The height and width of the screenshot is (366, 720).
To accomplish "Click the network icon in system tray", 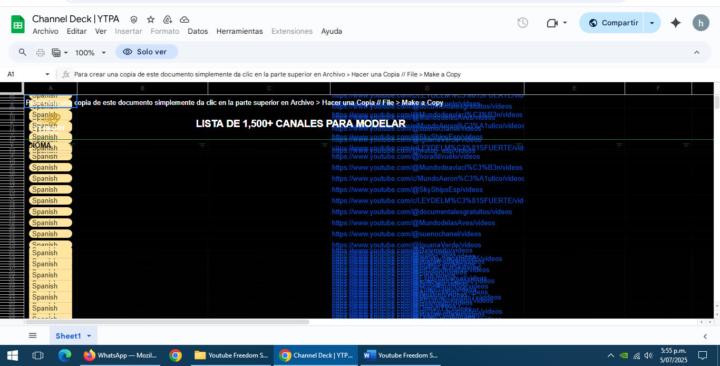I will [636, 355].
